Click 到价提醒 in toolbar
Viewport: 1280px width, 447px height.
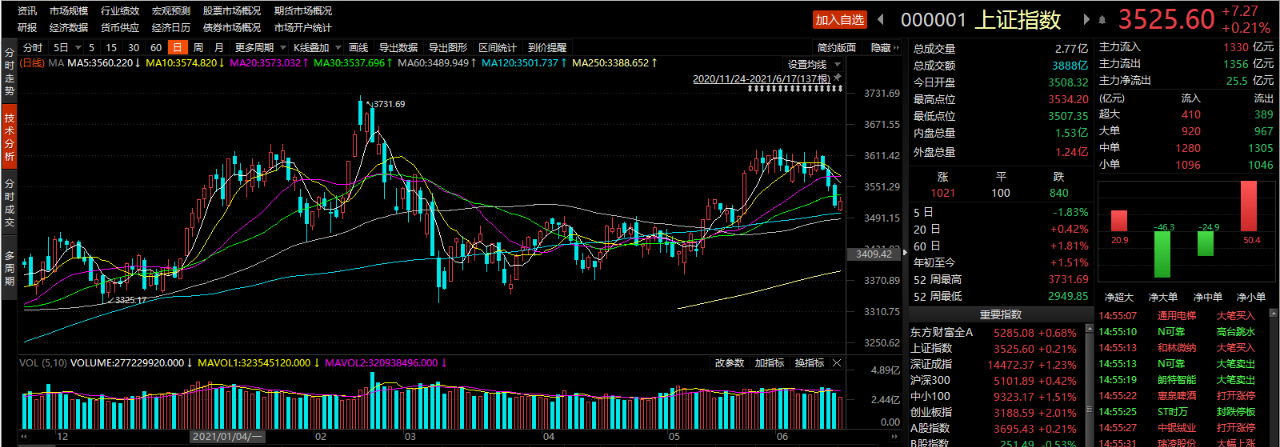point(547,47)
